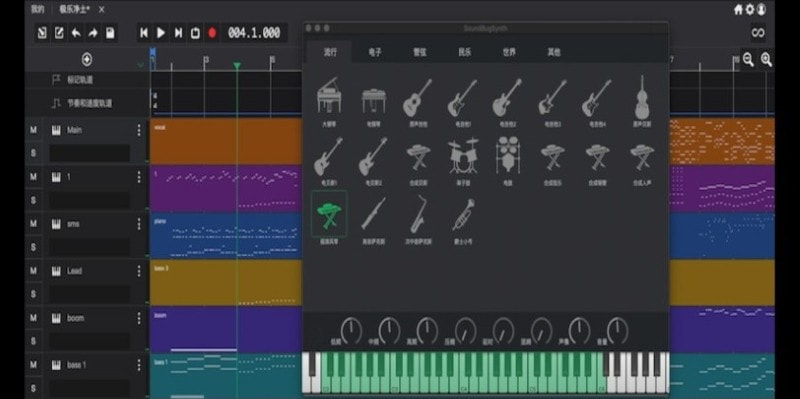The width and height of the screenshot is (800, 399).
Task: Expand the green chevron beside the ruler
Action: [x=141, y=65]
